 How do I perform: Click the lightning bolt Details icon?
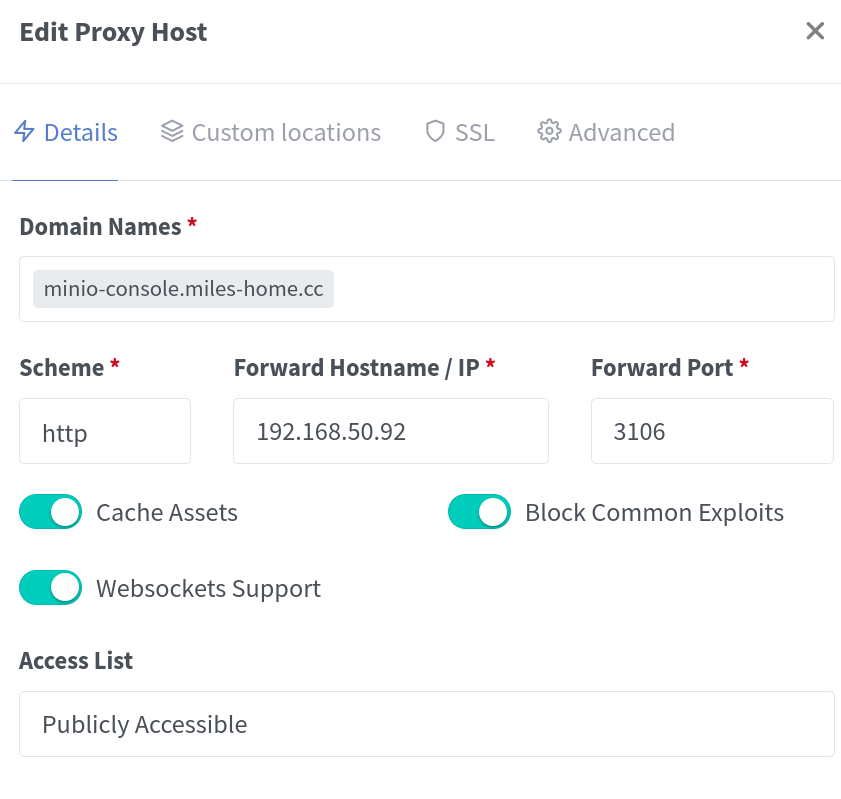[25, 132]
